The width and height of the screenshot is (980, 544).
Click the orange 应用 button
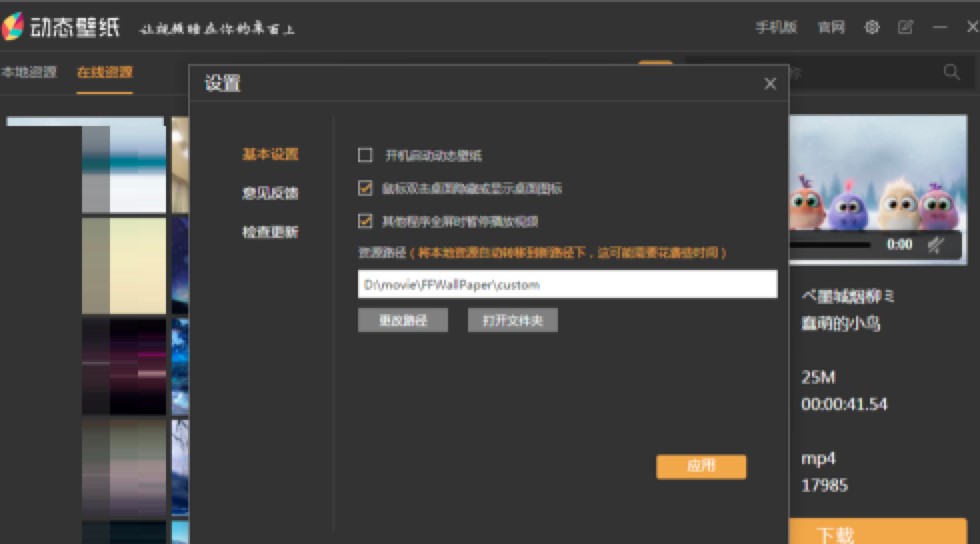click(x=701, y=466)
